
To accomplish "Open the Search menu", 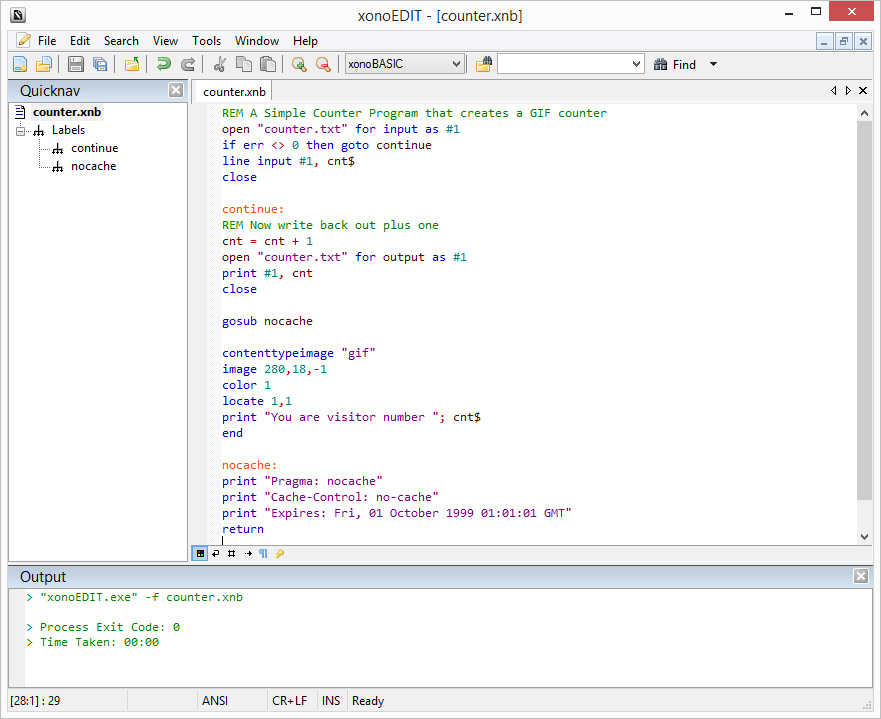I will click(121, 41).
